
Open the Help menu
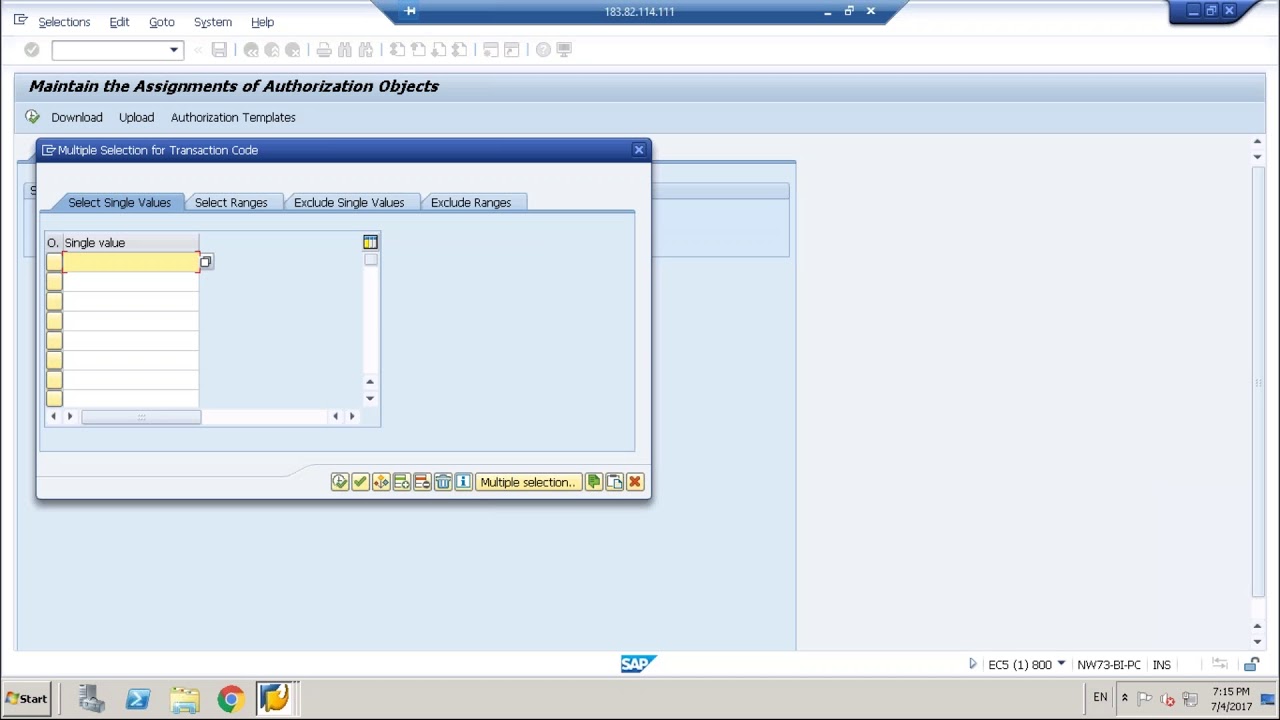point(262,22)
